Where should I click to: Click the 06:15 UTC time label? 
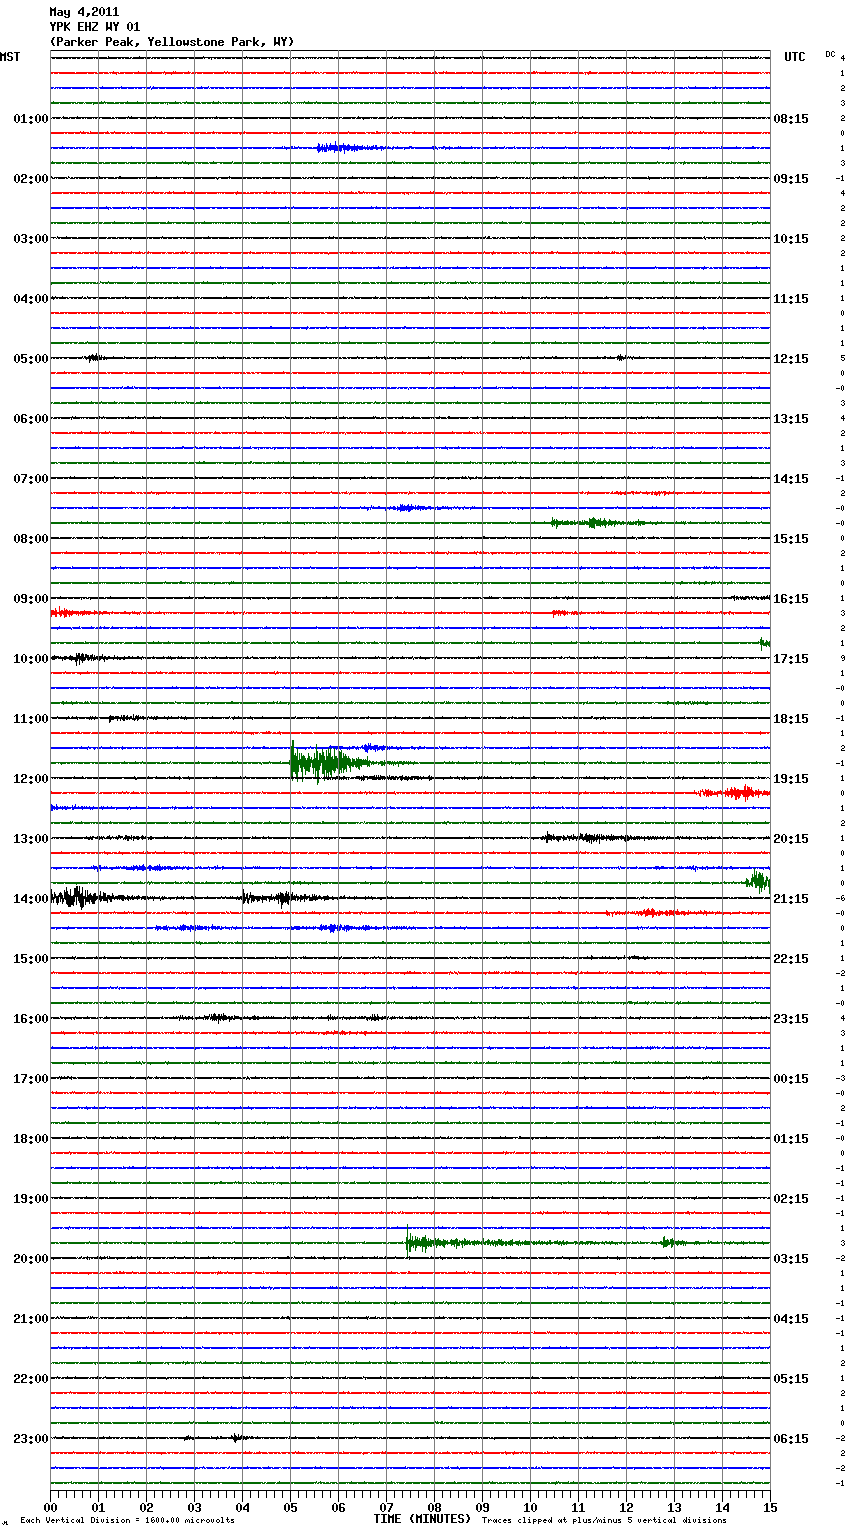[791, 1438]
